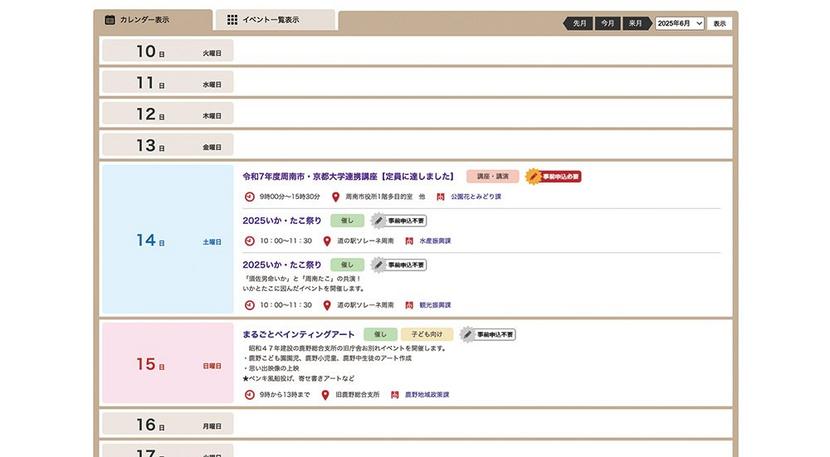830x457 pixels.
Task: Open the 2025年6月 month dropdown
Action: pyautogui.click(x=679, y=23)
